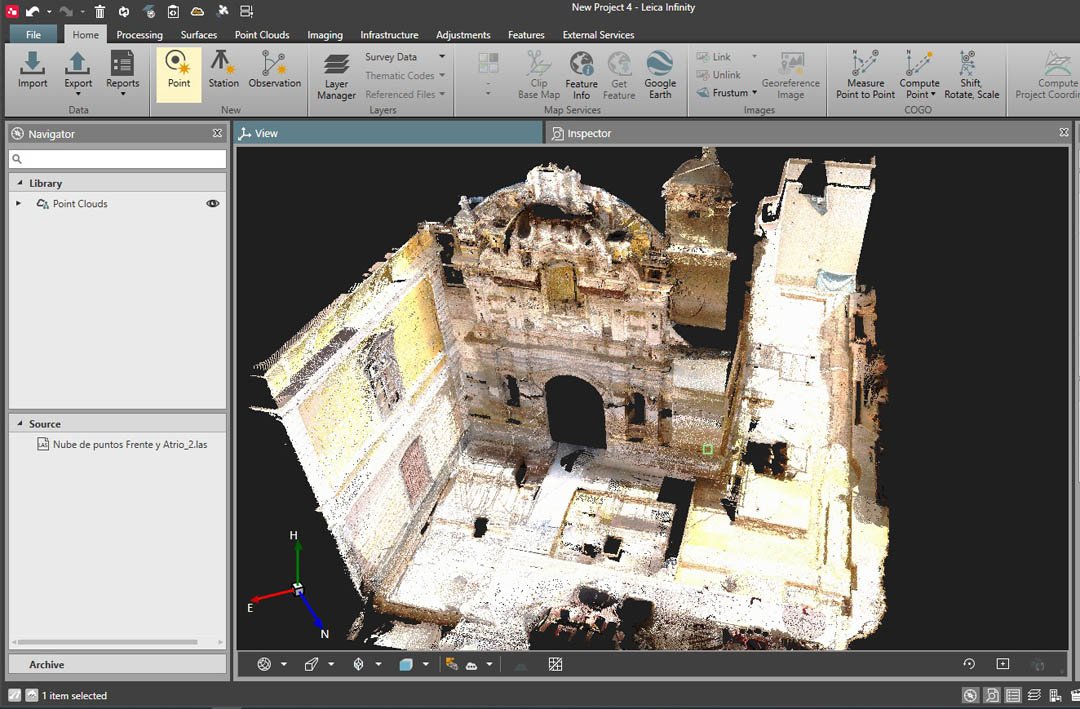Click the Navigator horizontal scrollbar
Viewport: 1080px width, 709px height.
tap(108, 642)
